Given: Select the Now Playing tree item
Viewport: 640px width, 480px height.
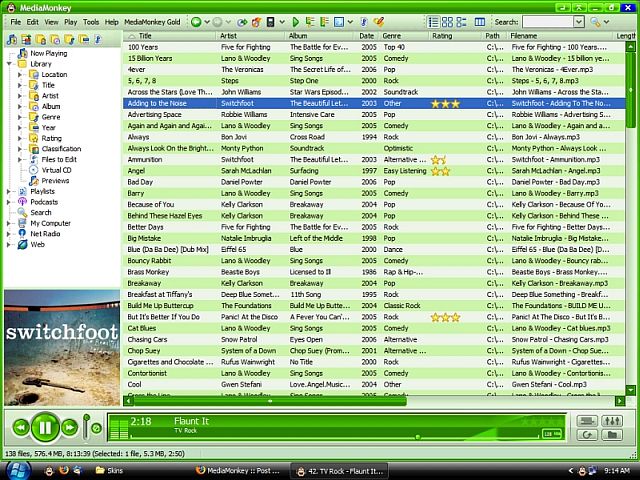Looking at the screenshot, I should point(49,53).
